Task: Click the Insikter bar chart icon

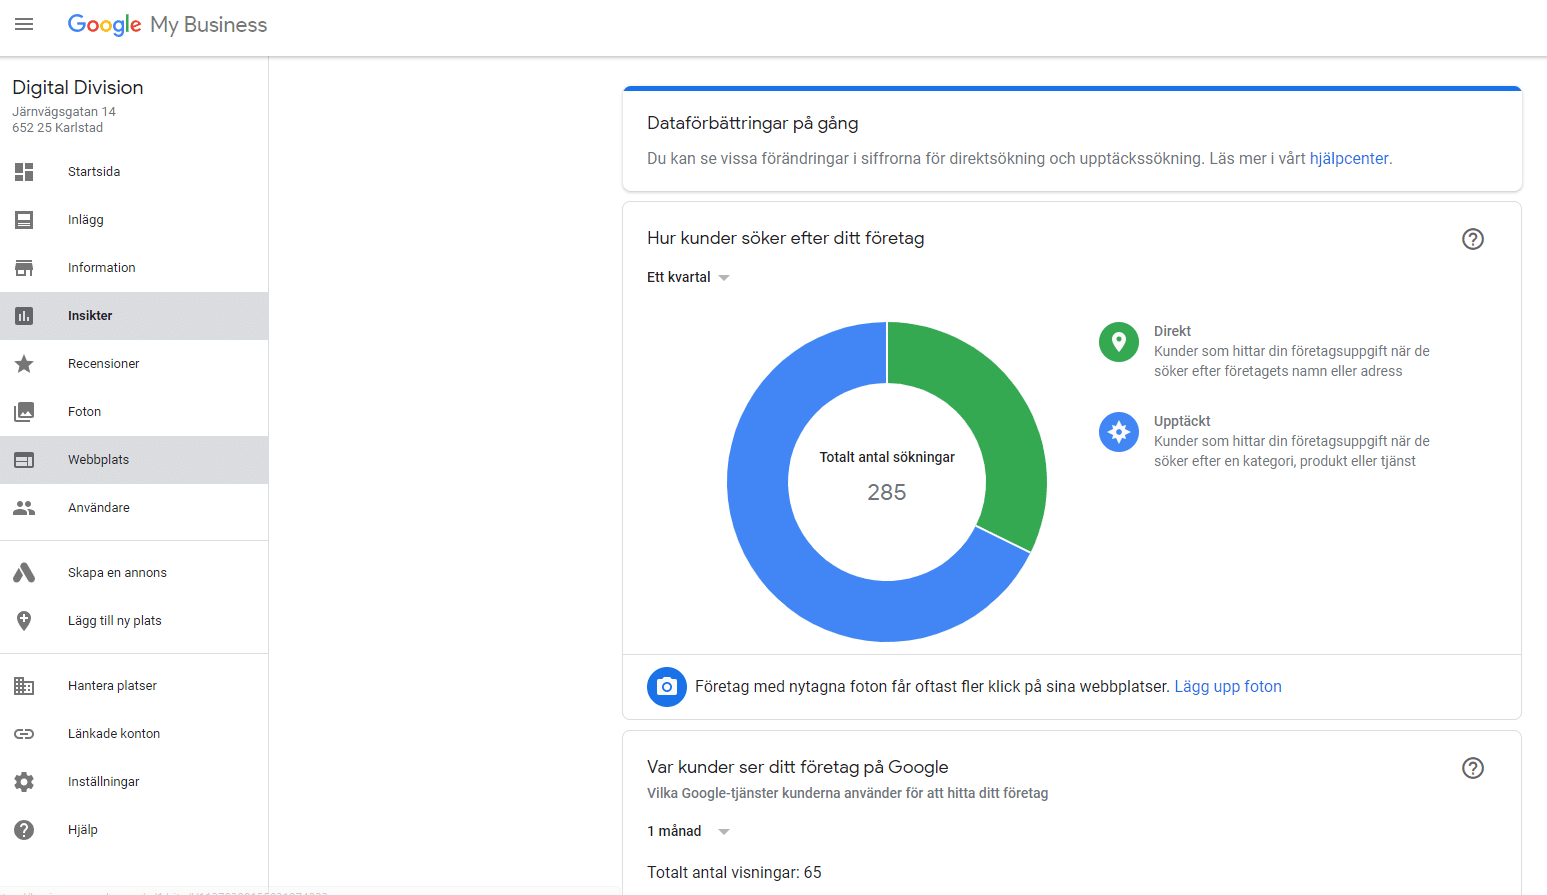Action: (x=24, y=316)
